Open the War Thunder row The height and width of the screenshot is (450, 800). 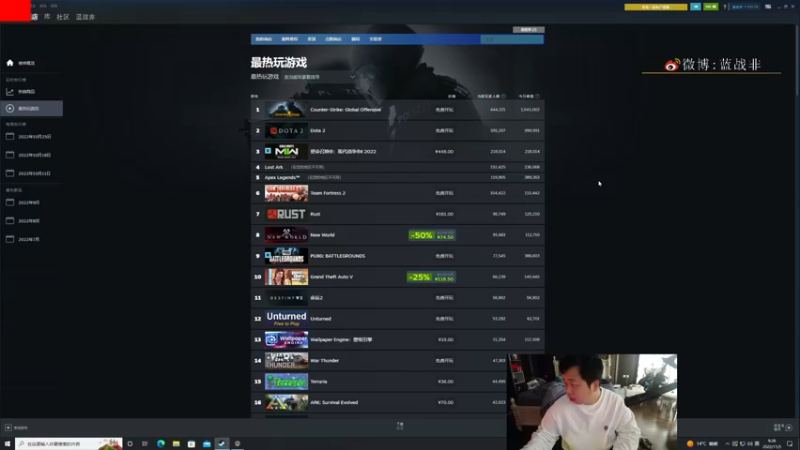point(397,361)
